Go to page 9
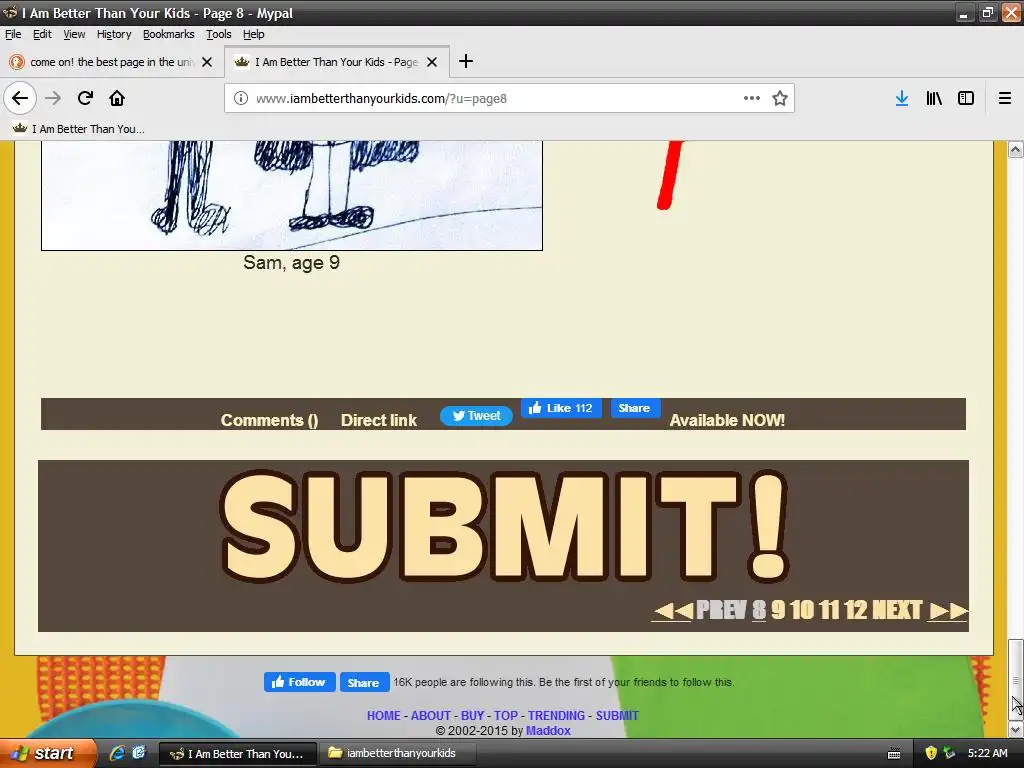The width and height of the screenshot is (1024, 768). [x=778, y=611]
